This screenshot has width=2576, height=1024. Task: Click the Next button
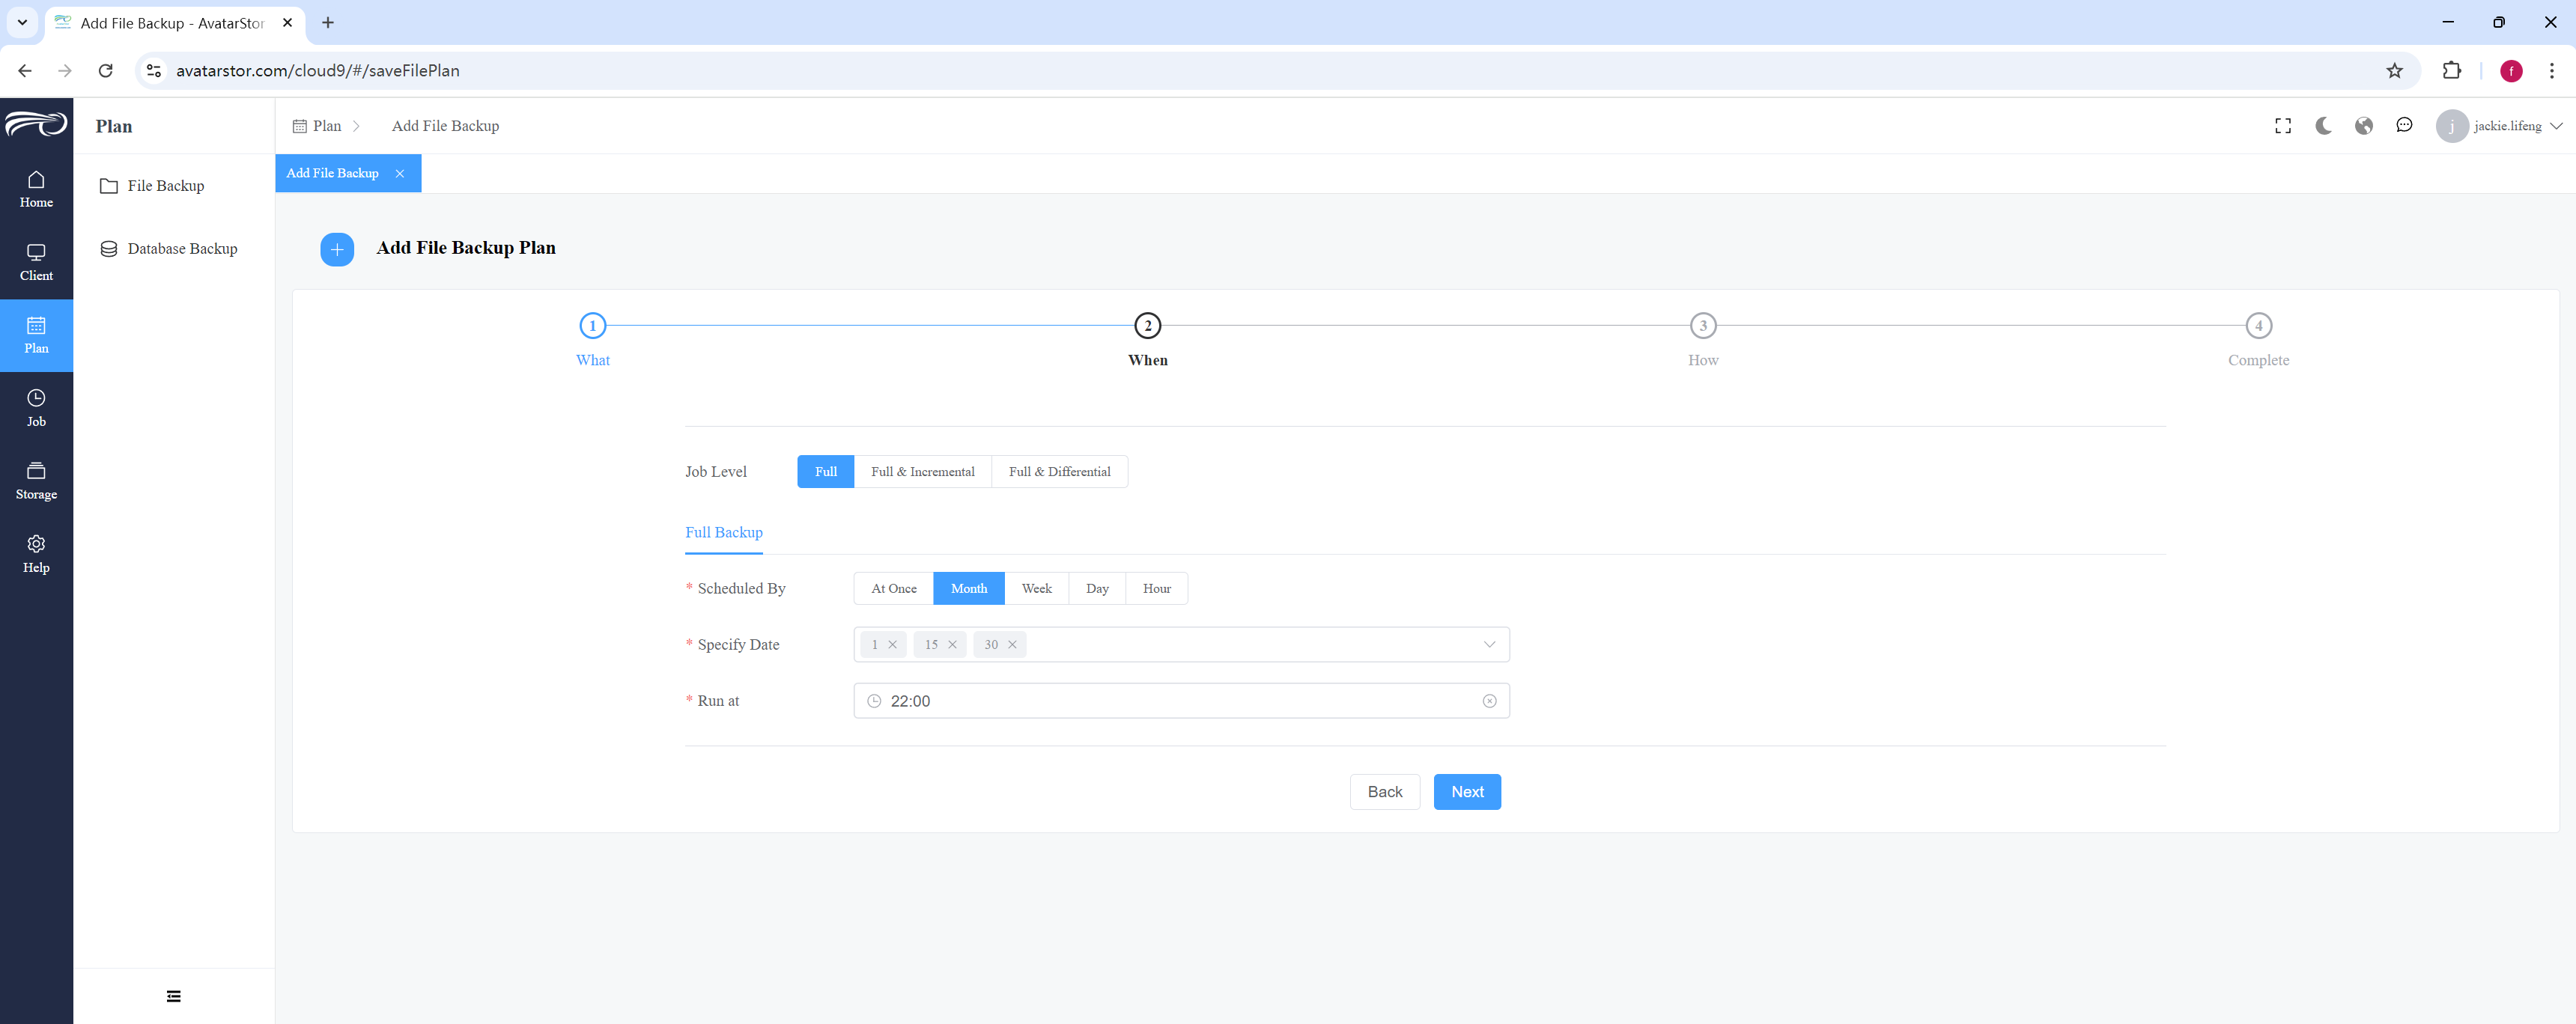[1467, 792]
